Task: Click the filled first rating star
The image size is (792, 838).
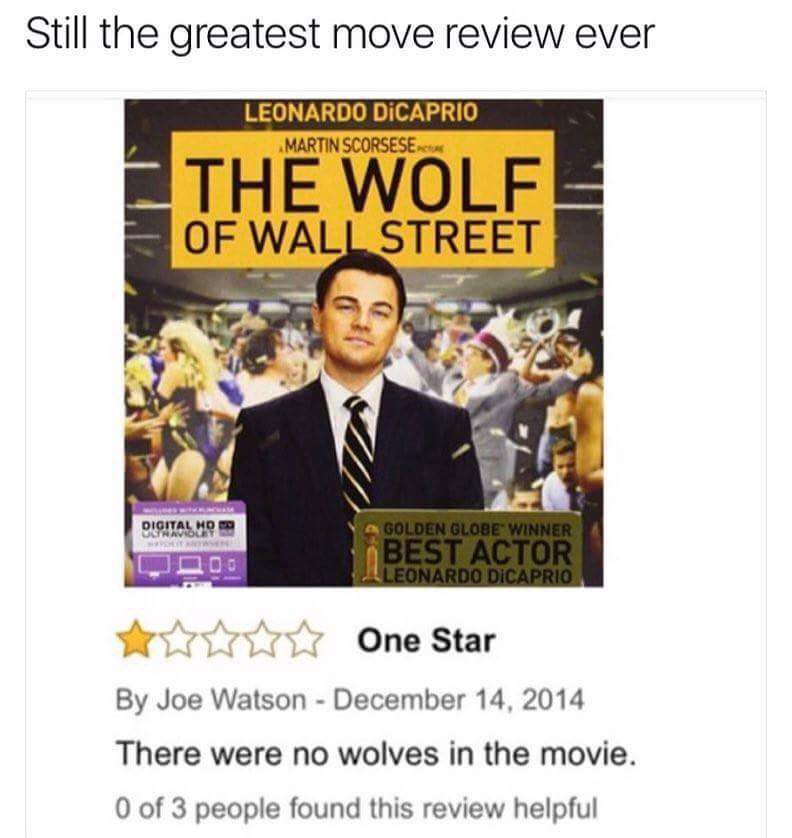Action: pyautogui.click(x=134, y=640)
